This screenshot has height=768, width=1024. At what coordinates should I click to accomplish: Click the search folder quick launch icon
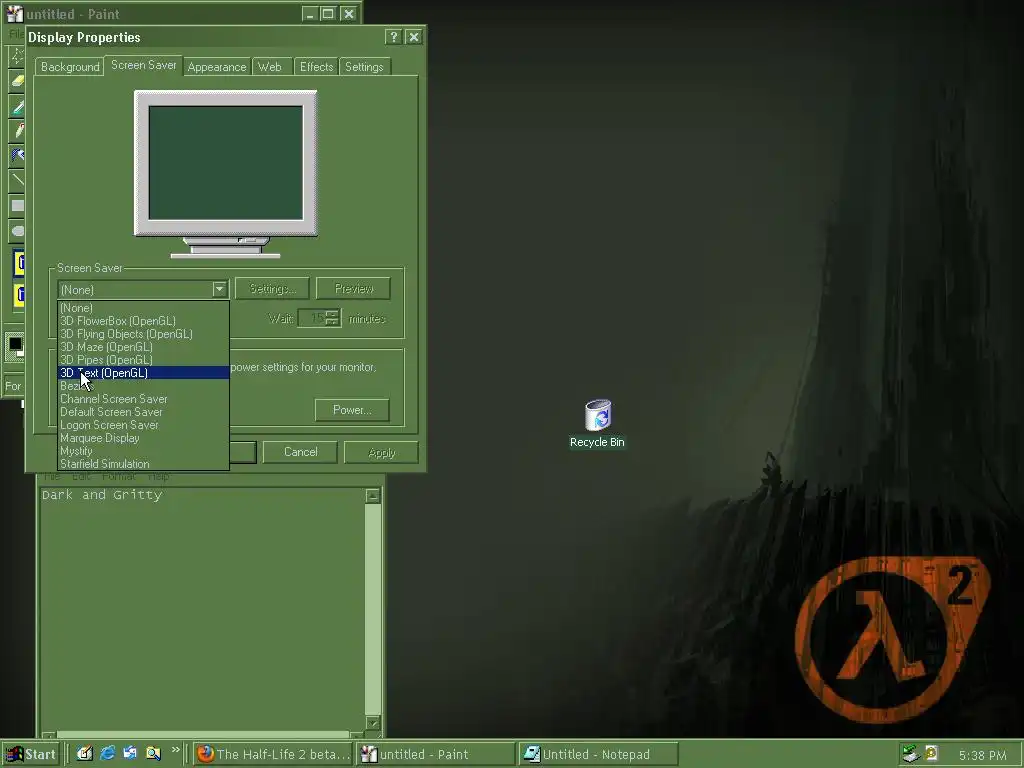pyautogui.click(x=153, y=754)
